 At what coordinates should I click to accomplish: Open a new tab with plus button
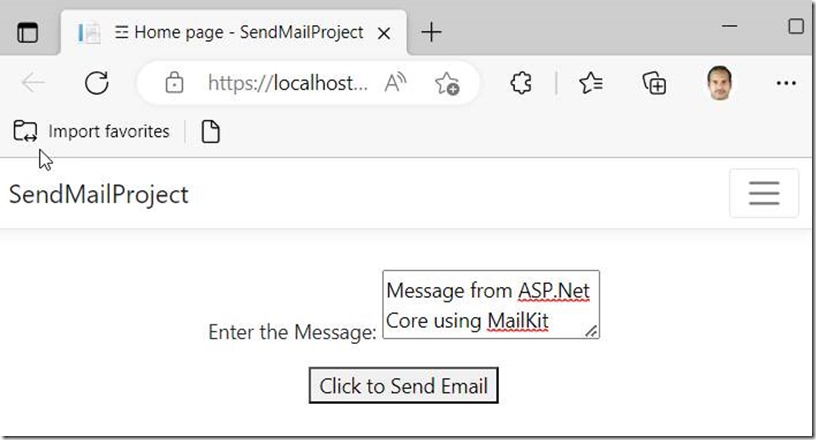(x=431, y=32)
